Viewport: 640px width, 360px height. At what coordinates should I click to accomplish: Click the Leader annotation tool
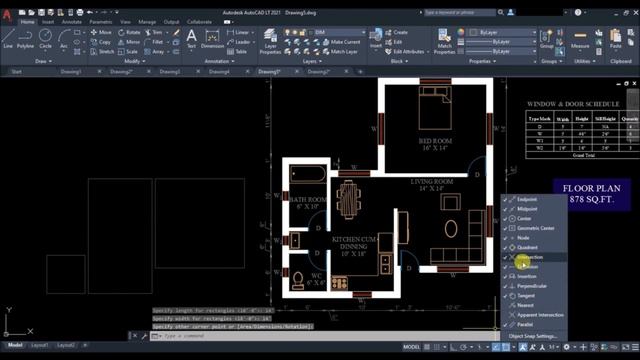pyautogui.click(x=239, y=42)
